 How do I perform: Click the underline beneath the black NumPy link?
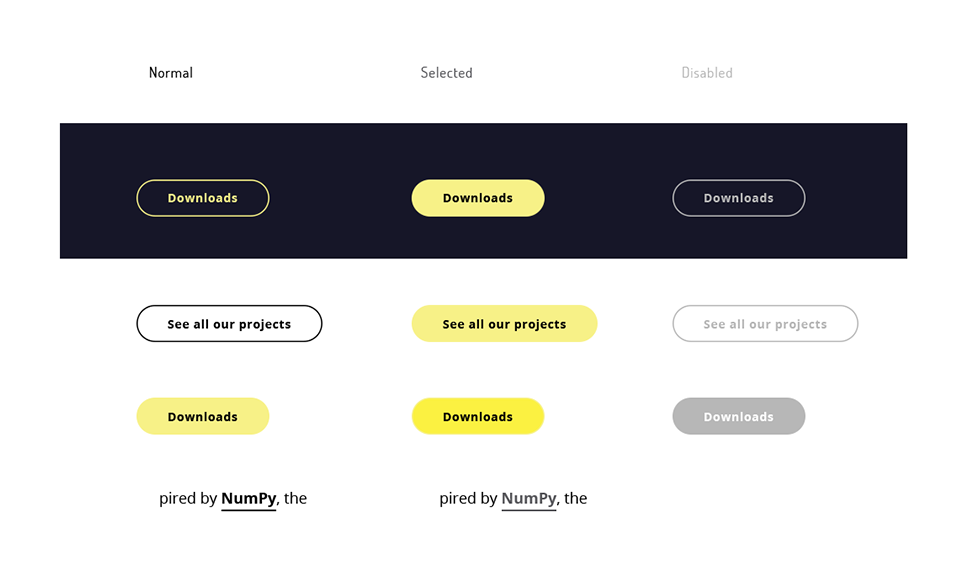pyautogui.click(x=248, y=510)
